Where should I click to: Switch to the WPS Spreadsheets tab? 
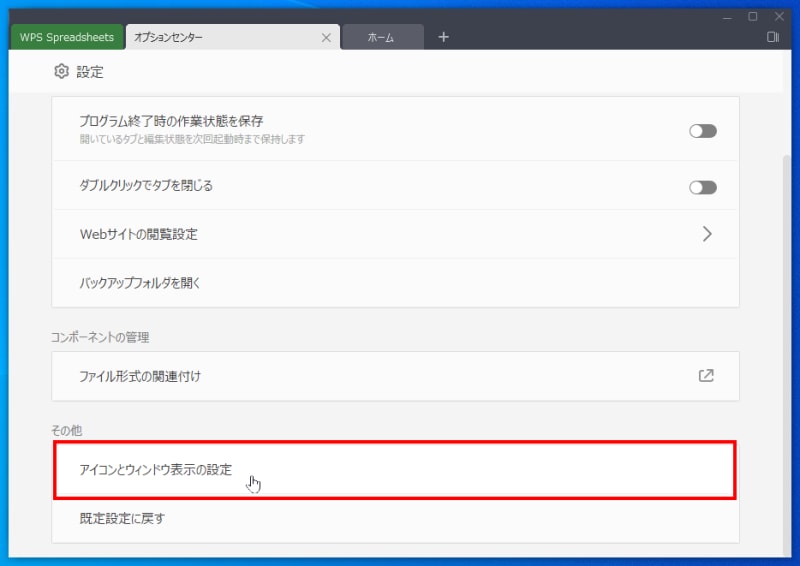(67, 37)
